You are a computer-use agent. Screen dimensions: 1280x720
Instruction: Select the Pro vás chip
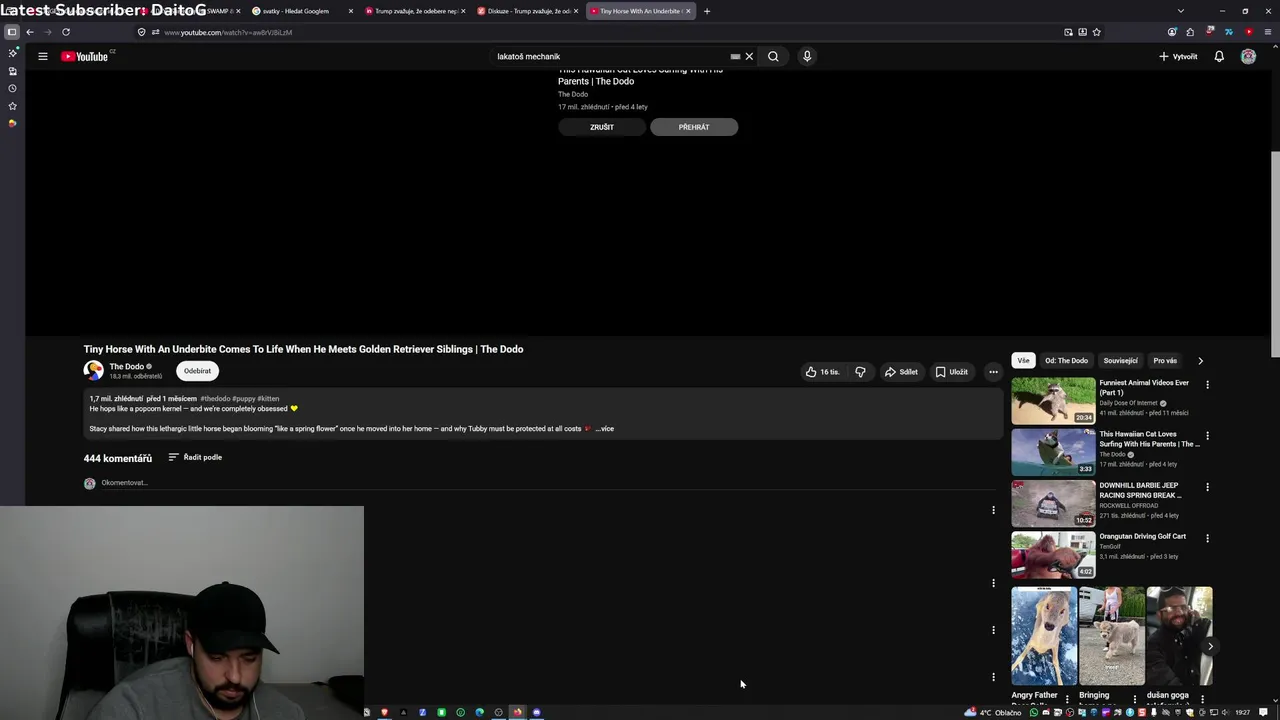coord(1165,361)
